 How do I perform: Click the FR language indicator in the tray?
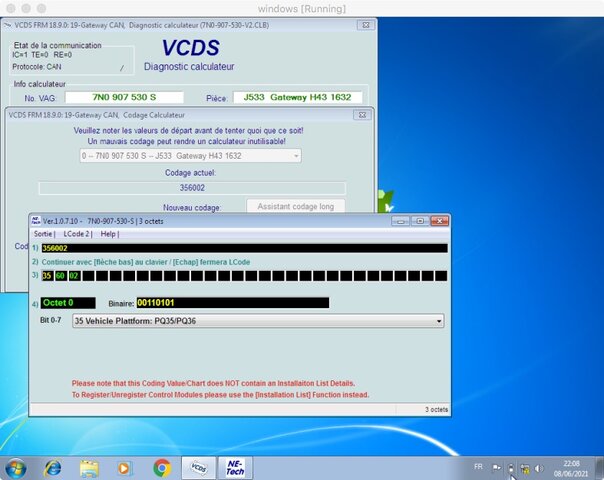pyautogui.click(x=478, y=467)
